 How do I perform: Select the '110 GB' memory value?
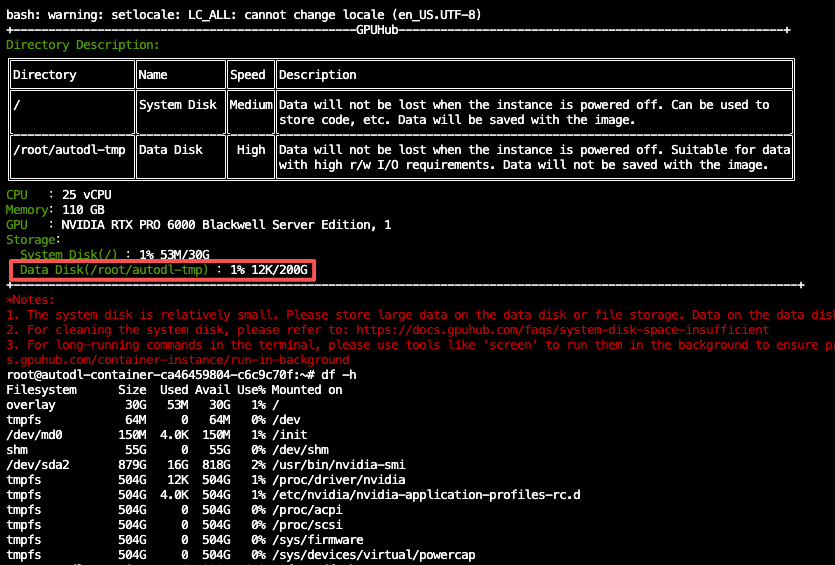(83, 210)
